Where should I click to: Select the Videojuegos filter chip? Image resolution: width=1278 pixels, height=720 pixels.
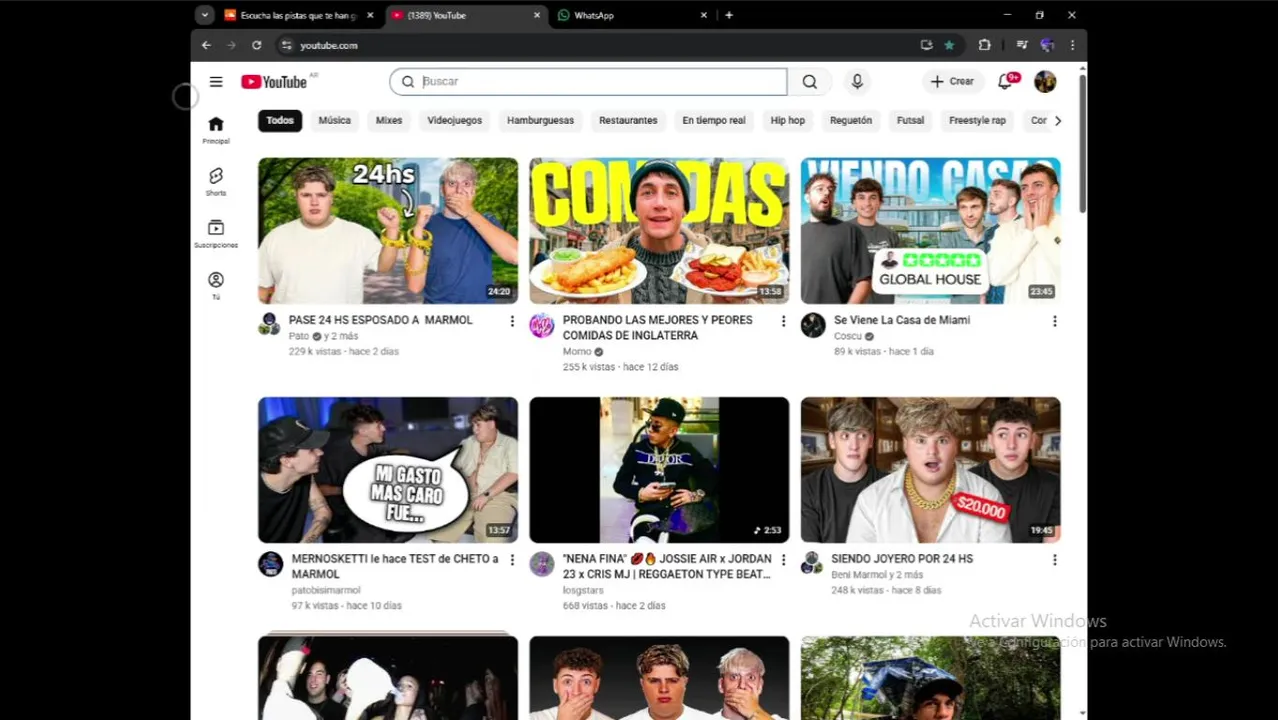click(455, 120)
